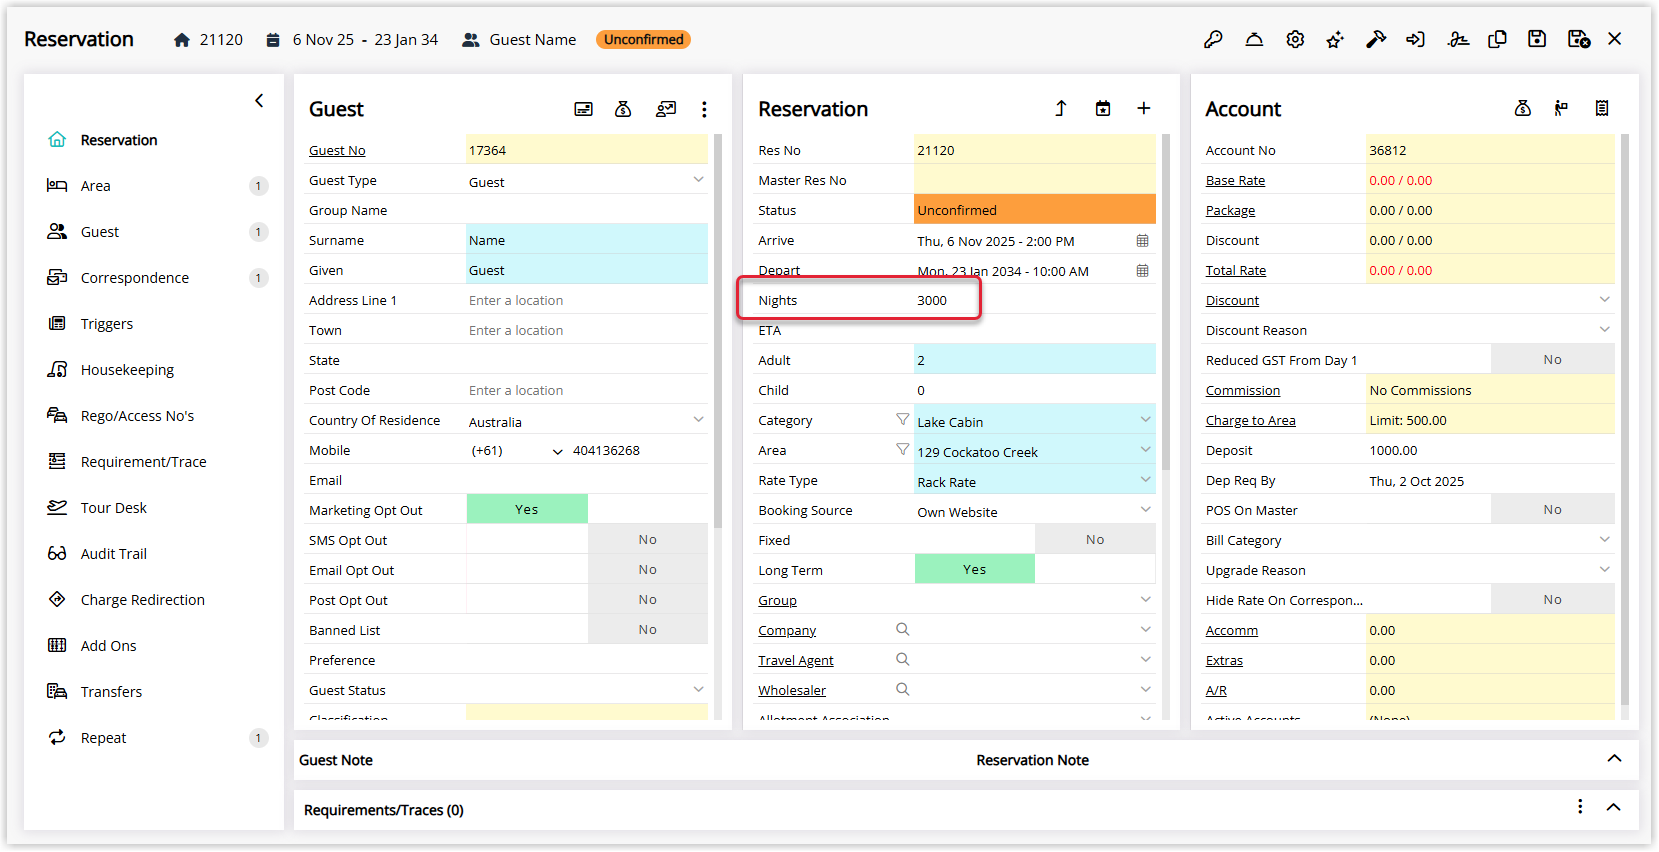Viewport: 1659px width, 852px height.
Task: Open Guest Type dropdown
Action: pyautogui.click(x=698, y=180)
